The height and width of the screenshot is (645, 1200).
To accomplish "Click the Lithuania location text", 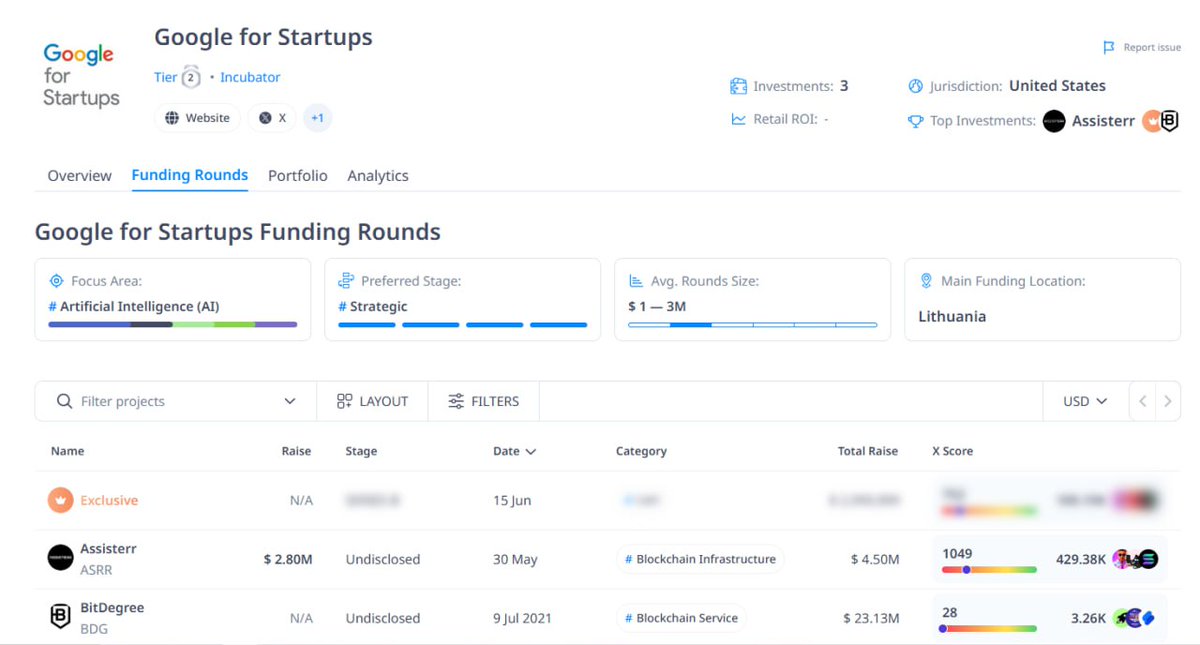I will tap(952, 316).
